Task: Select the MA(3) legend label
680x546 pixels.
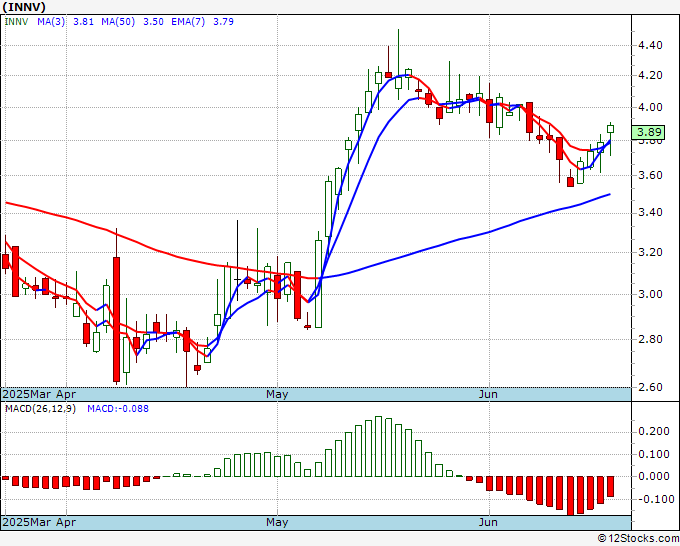Action: point(51,22)
